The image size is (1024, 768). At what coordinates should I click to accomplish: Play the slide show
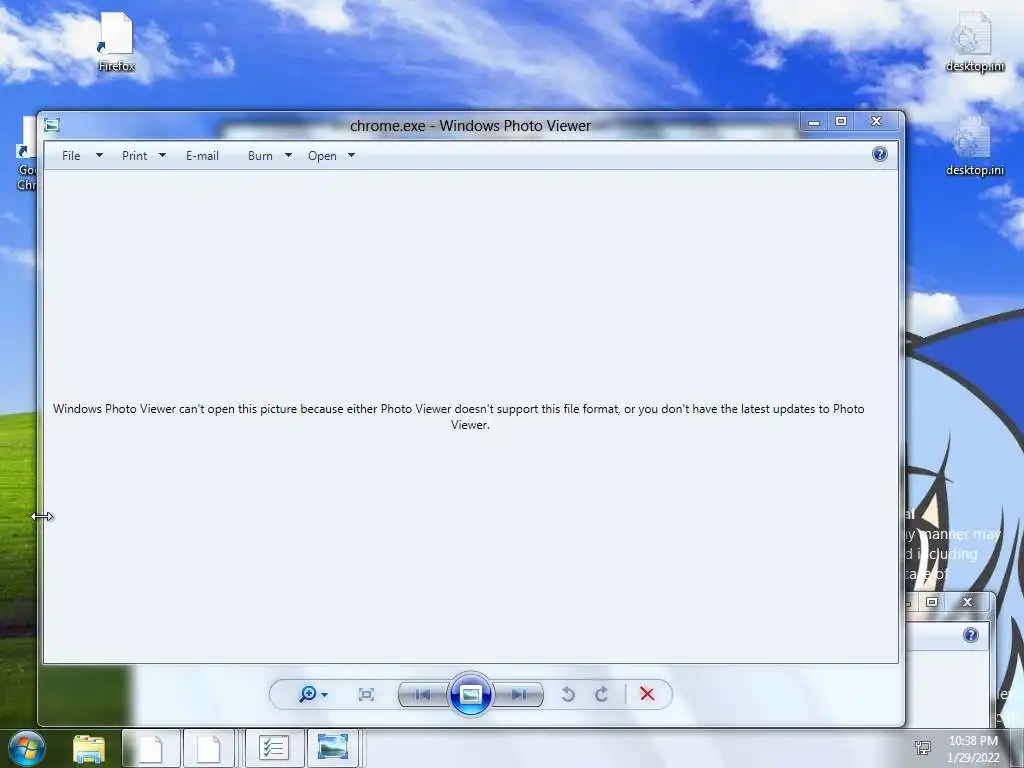[x=471, y=694]
